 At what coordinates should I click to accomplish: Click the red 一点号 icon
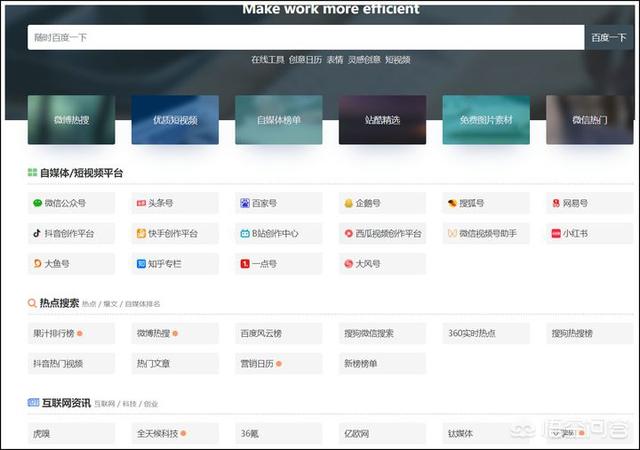coord(245,264)
